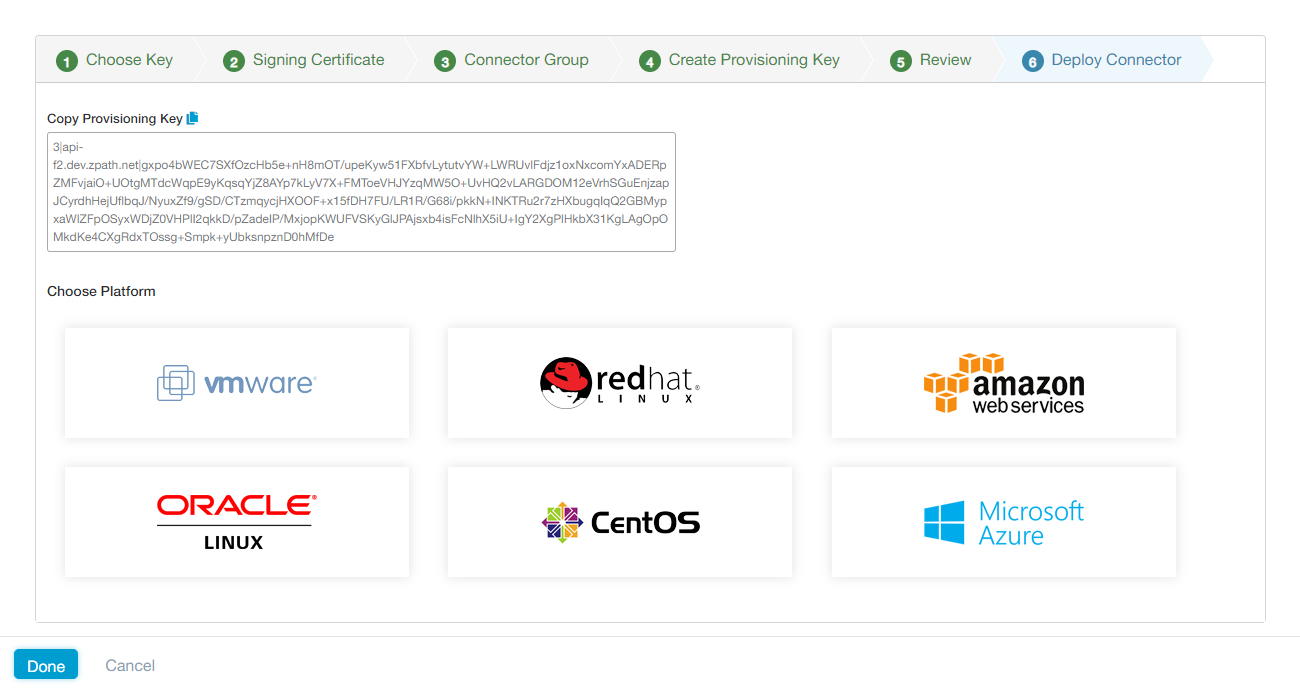
Task: Click the Done button
Action: click(46, 664)
